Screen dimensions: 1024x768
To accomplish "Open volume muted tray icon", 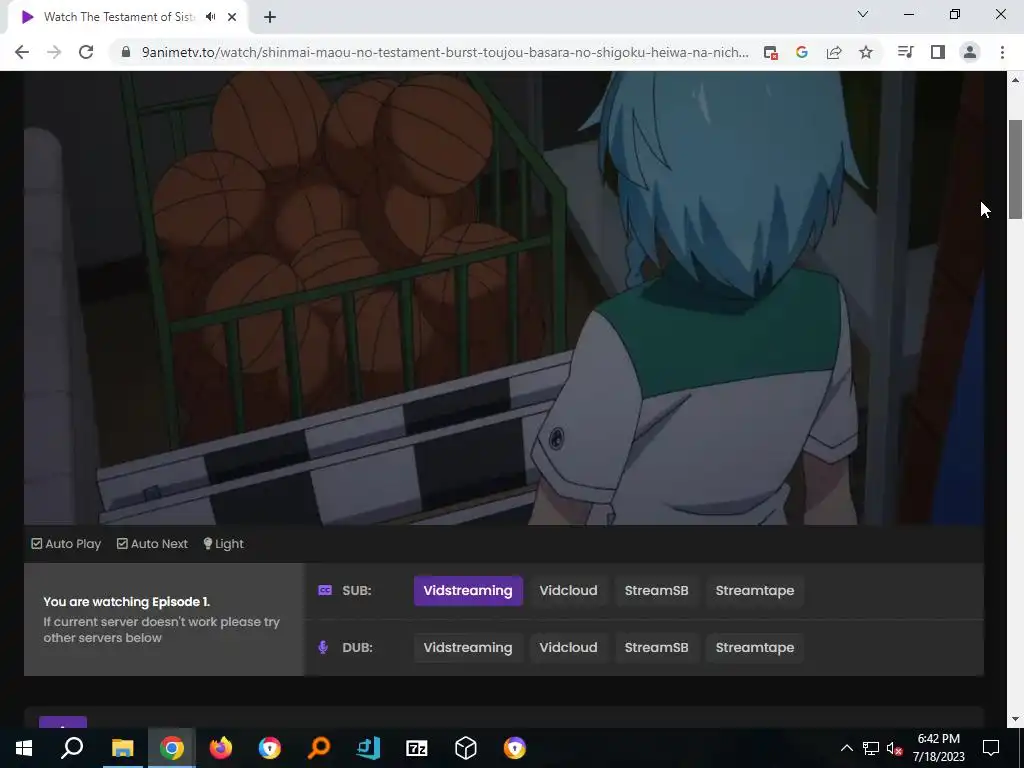I will (894, 748).
